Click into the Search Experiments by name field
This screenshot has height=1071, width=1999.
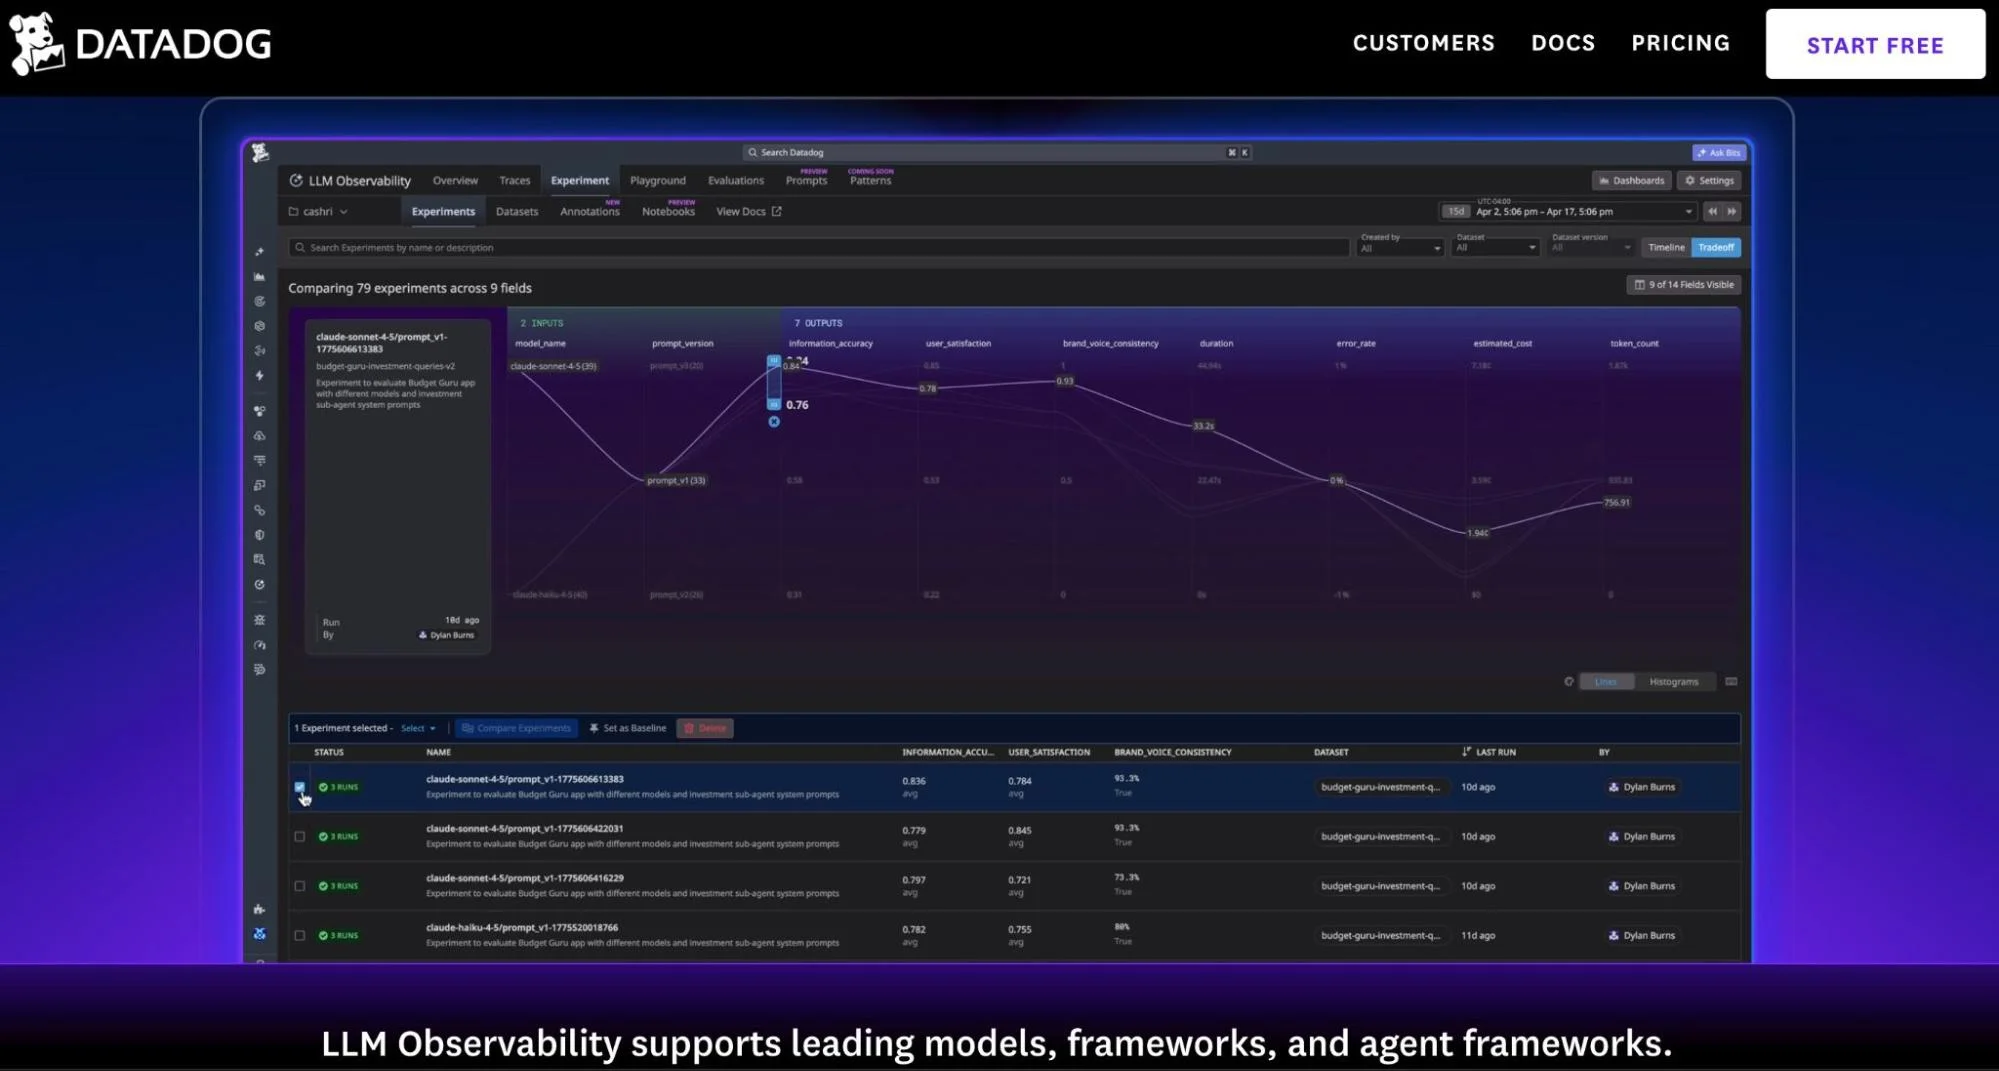[x=818, y=247]
